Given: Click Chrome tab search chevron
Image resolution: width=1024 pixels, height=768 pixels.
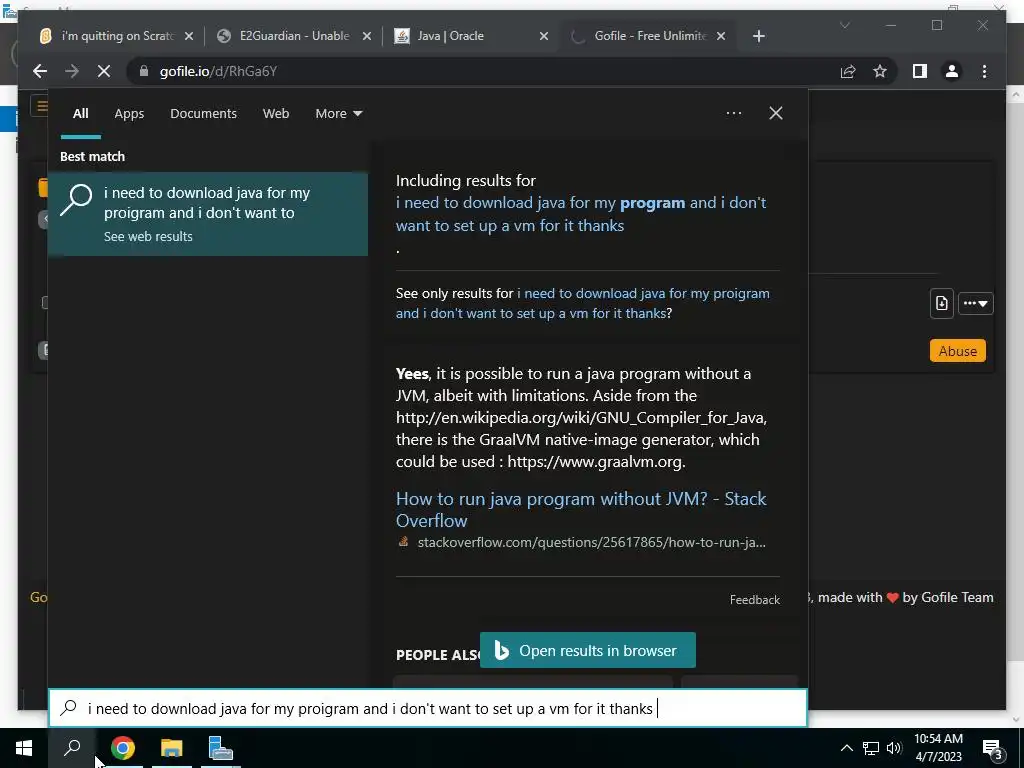Looking at the screenshot, I should coord(844,25).
